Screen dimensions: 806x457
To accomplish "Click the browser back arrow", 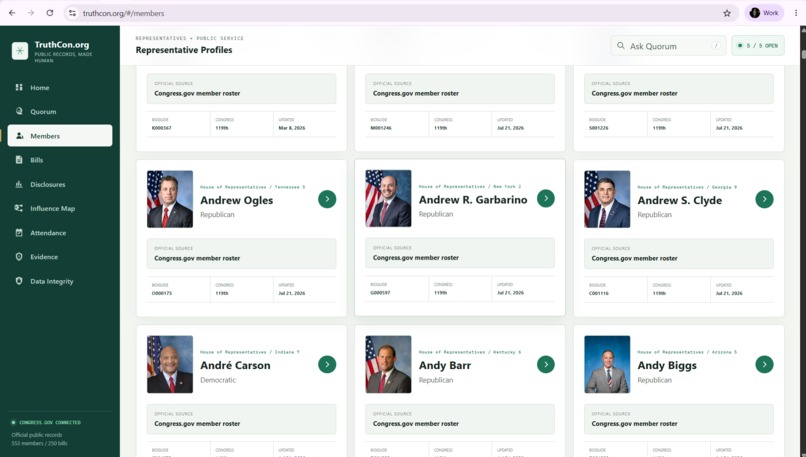I will tap(12, 13).
